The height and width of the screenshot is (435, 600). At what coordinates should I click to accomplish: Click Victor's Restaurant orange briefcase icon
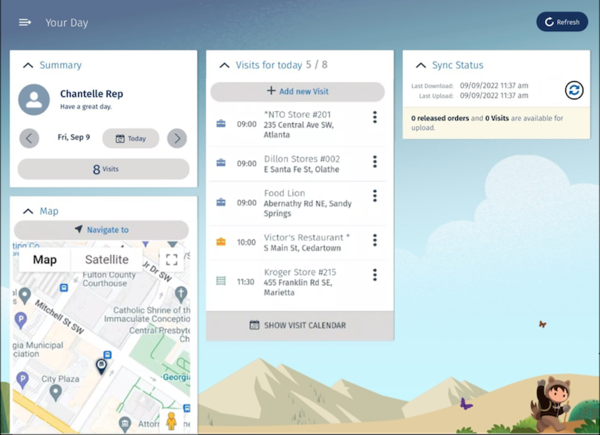(221, 242)
